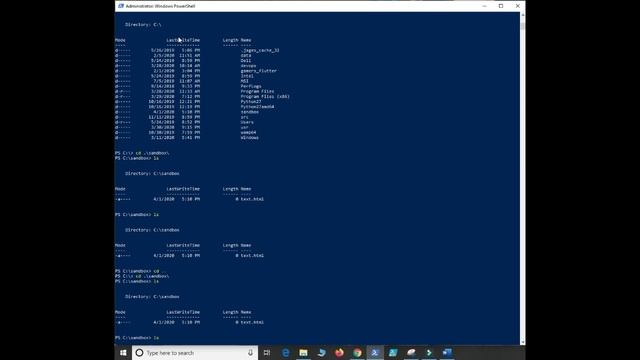Close the PowerShell window
Image resolution: width=640 pixels, height=360 pixels.
tap(518, 6)
